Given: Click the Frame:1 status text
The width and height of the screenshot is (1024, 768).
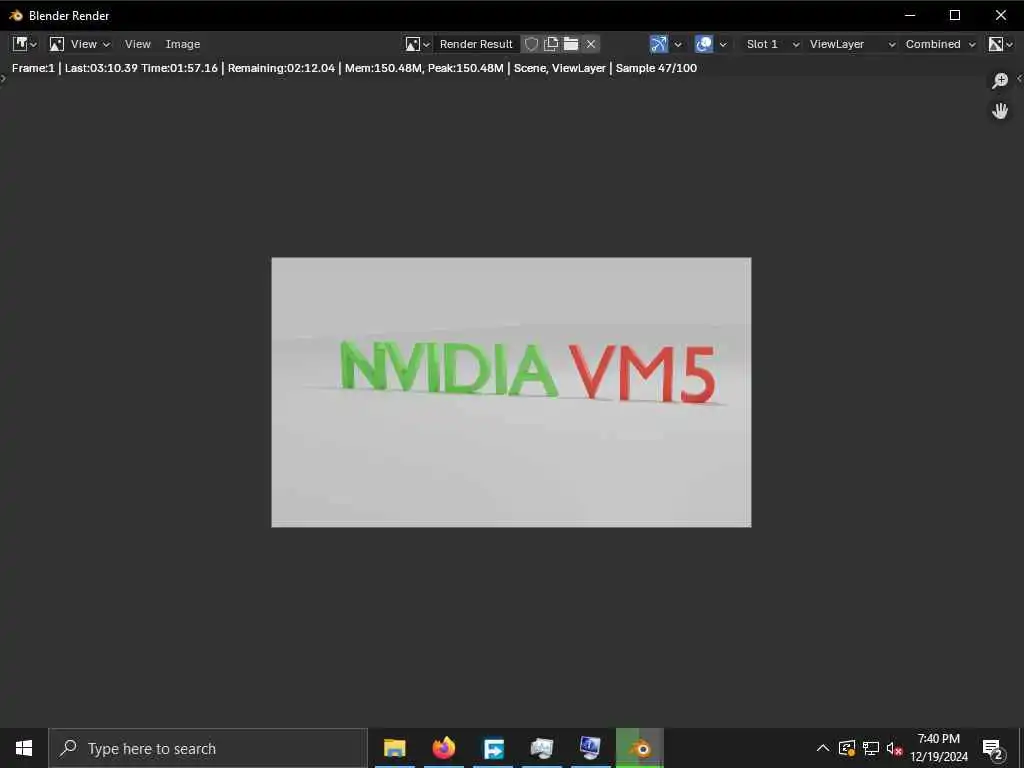Looking at the screenshot, I should (33, 68).
